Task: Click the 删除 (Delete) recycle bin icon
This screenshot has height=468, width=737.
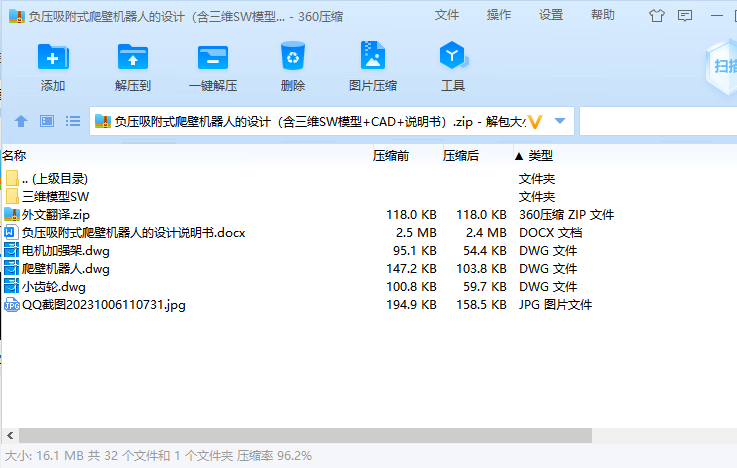Action: 293,56
